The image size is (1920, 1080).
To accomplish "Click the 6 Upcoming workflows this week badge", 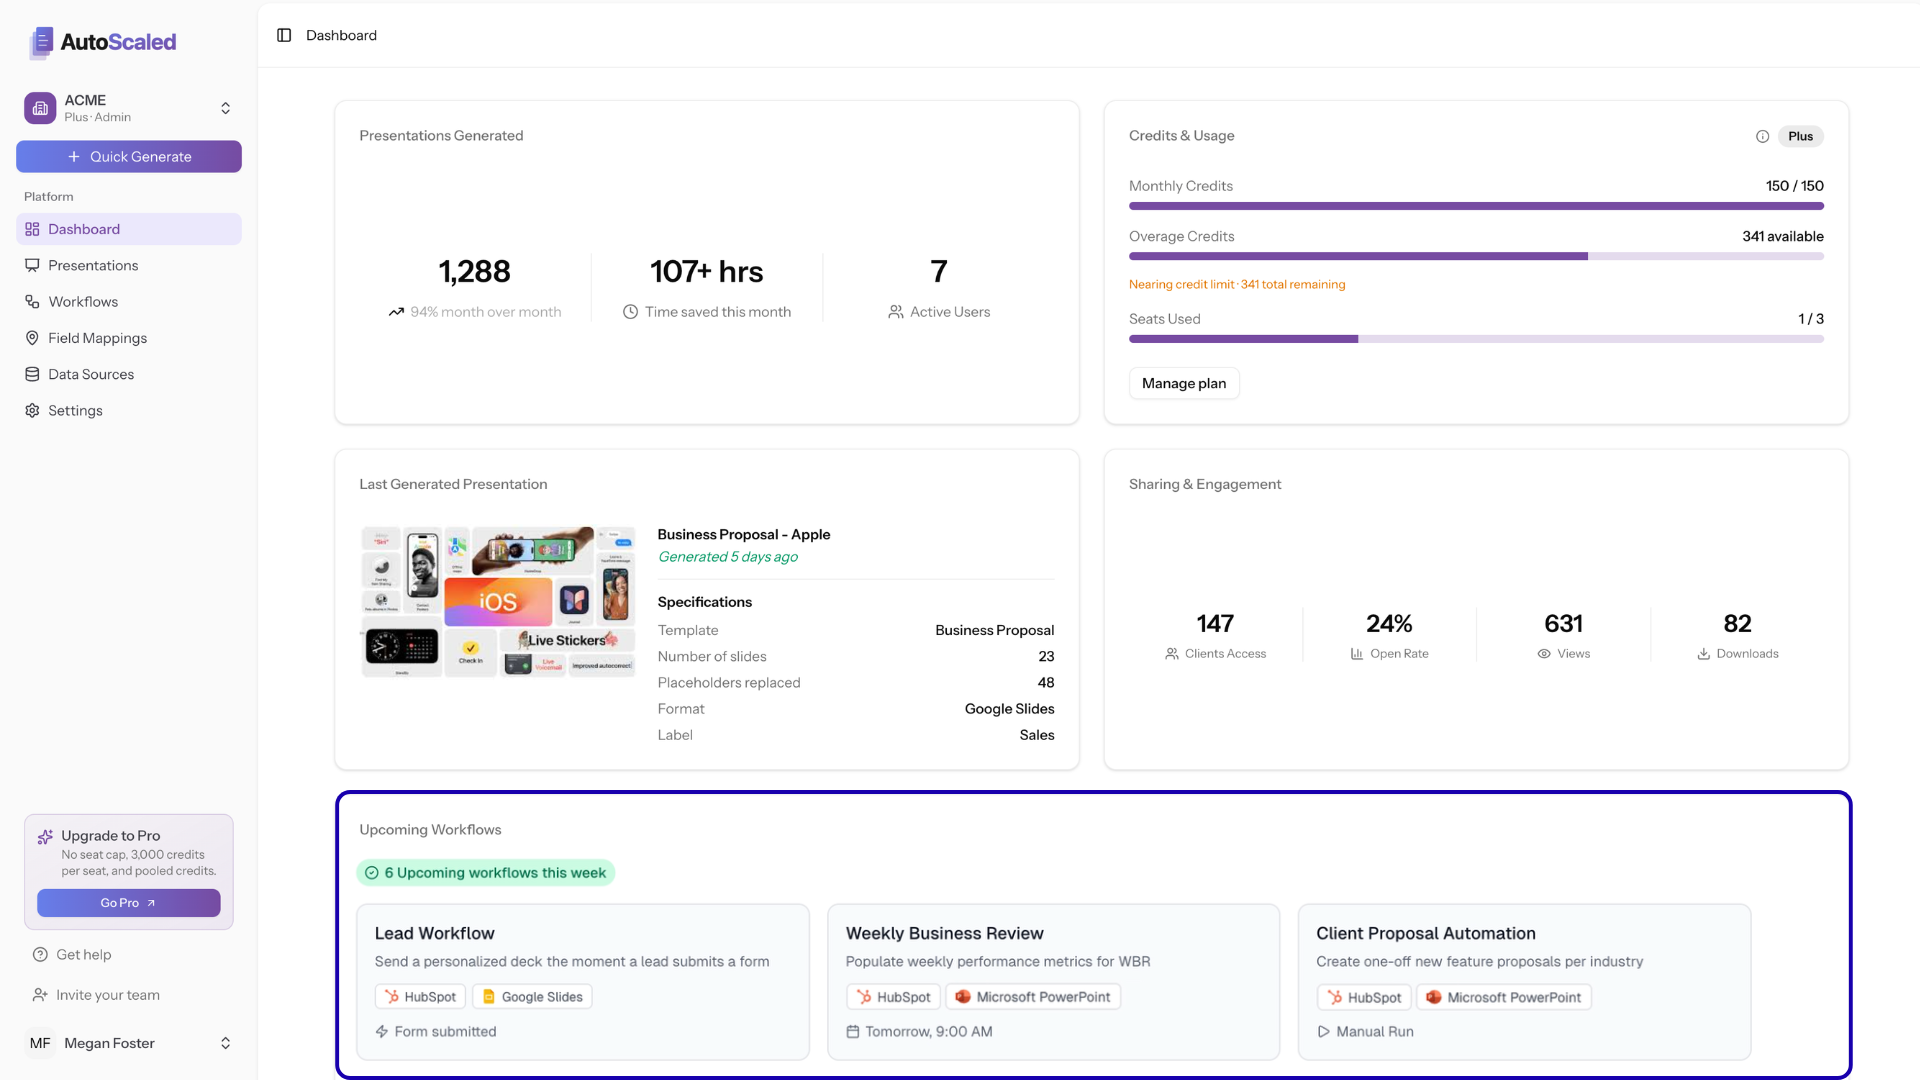I will click(x=486, y=873).
